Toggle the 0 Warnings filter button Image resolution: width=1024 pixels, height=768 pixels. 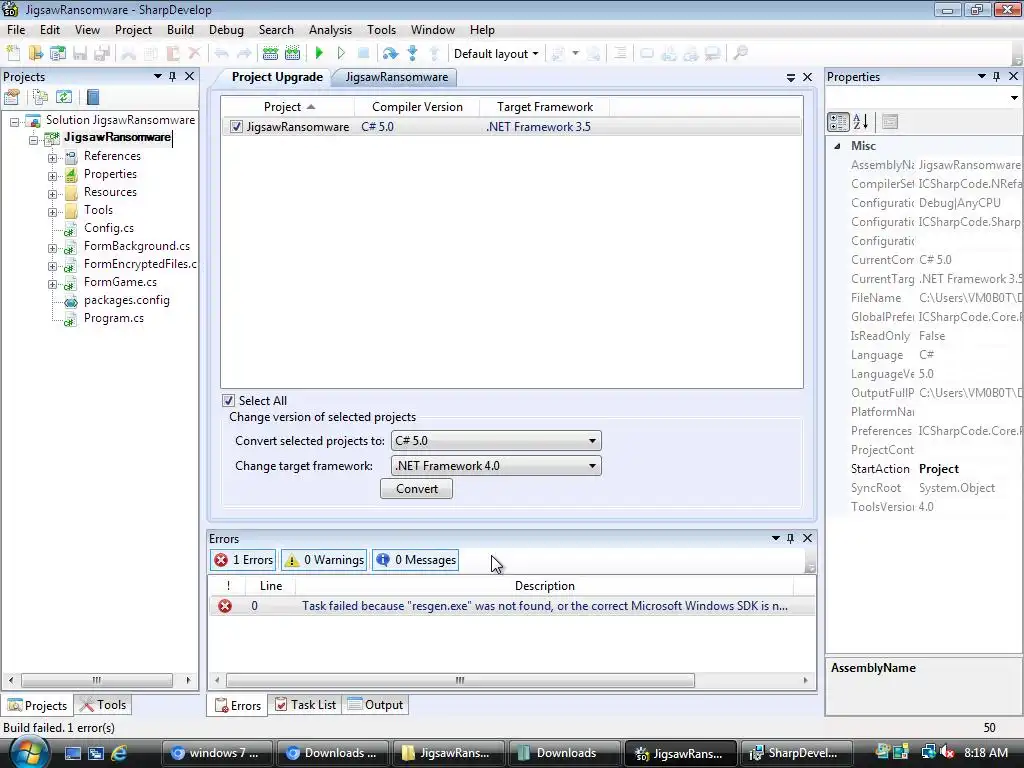pyautogui.click(x=324, y=560)
